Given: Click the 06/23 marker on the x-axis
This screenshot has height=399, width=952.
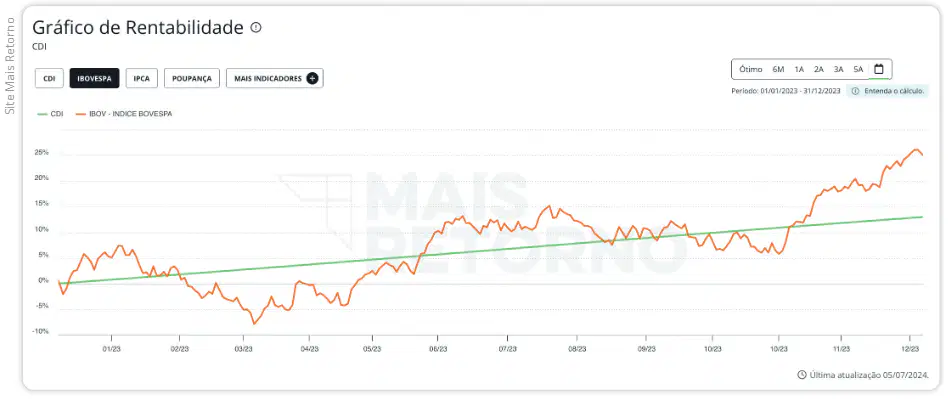Looking at the screenshot, I should tap(438, 349).
